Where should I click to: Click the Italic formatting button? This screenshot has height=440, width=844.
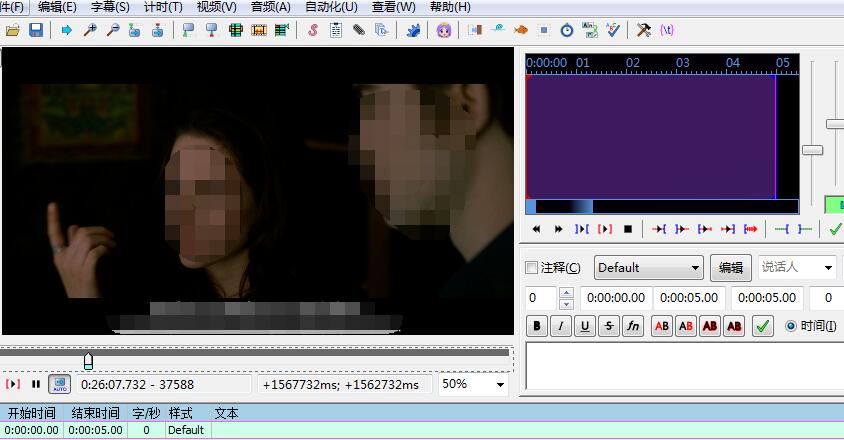pyautogui.click(x=560, y=326)
